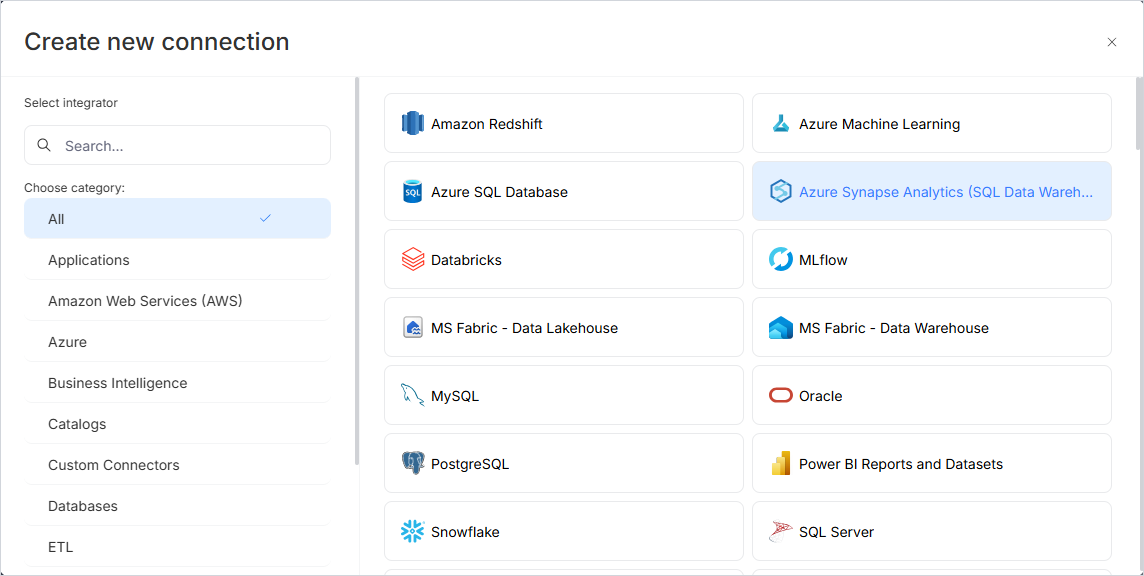Select the Oracle red logo icon
Screen dimensions: 1144x576
780,396
